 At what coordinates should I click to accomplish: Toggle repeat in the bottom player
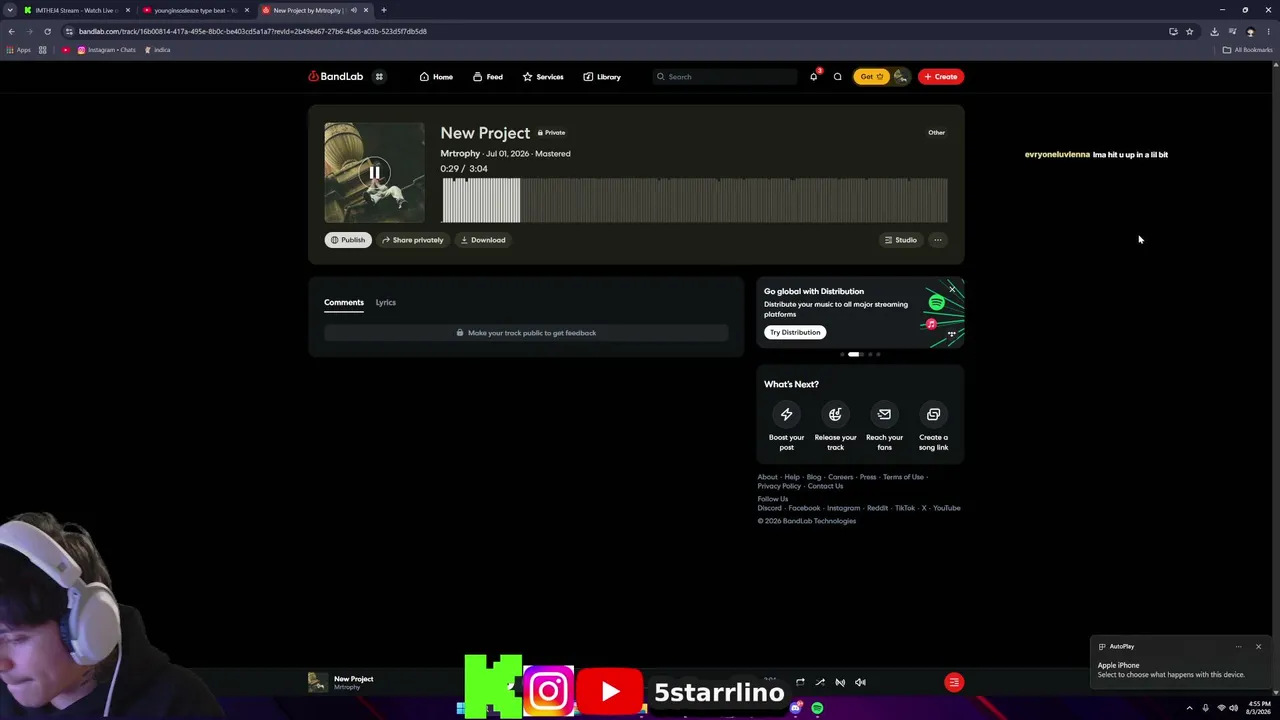tap(800, 682)
